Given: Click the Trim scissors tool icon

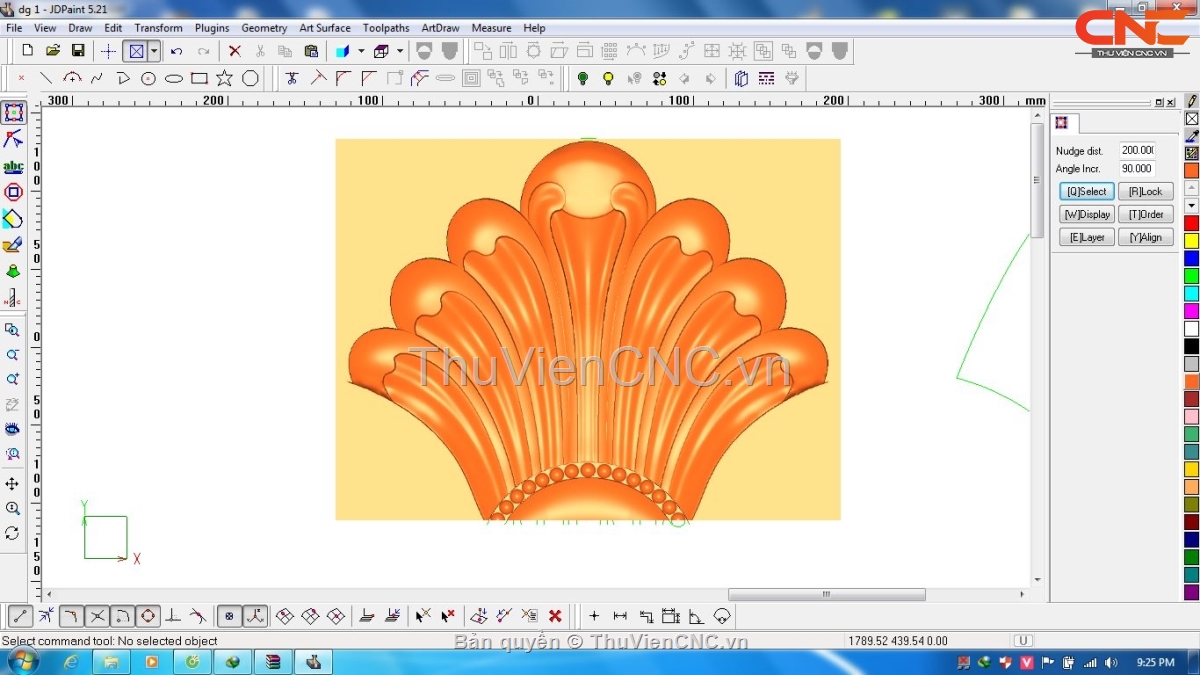Looking at the screenshot, I should click(292, 78).
